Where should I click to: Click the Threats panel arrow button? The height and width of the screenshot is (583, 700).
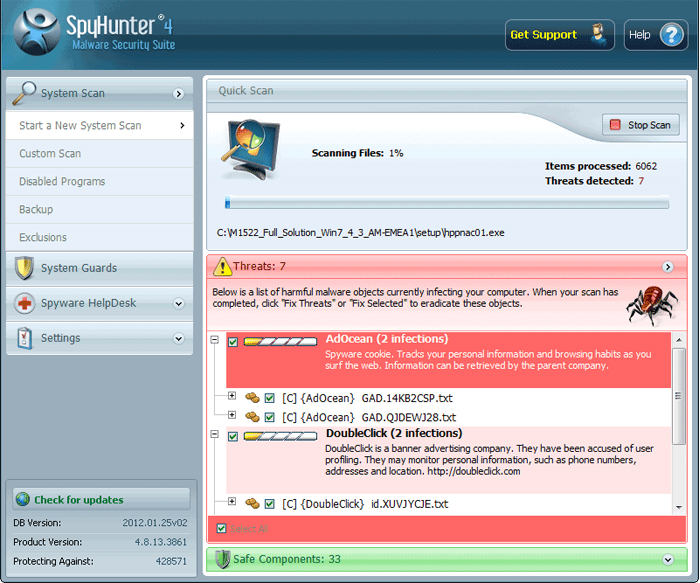click(x=667, y=267)
